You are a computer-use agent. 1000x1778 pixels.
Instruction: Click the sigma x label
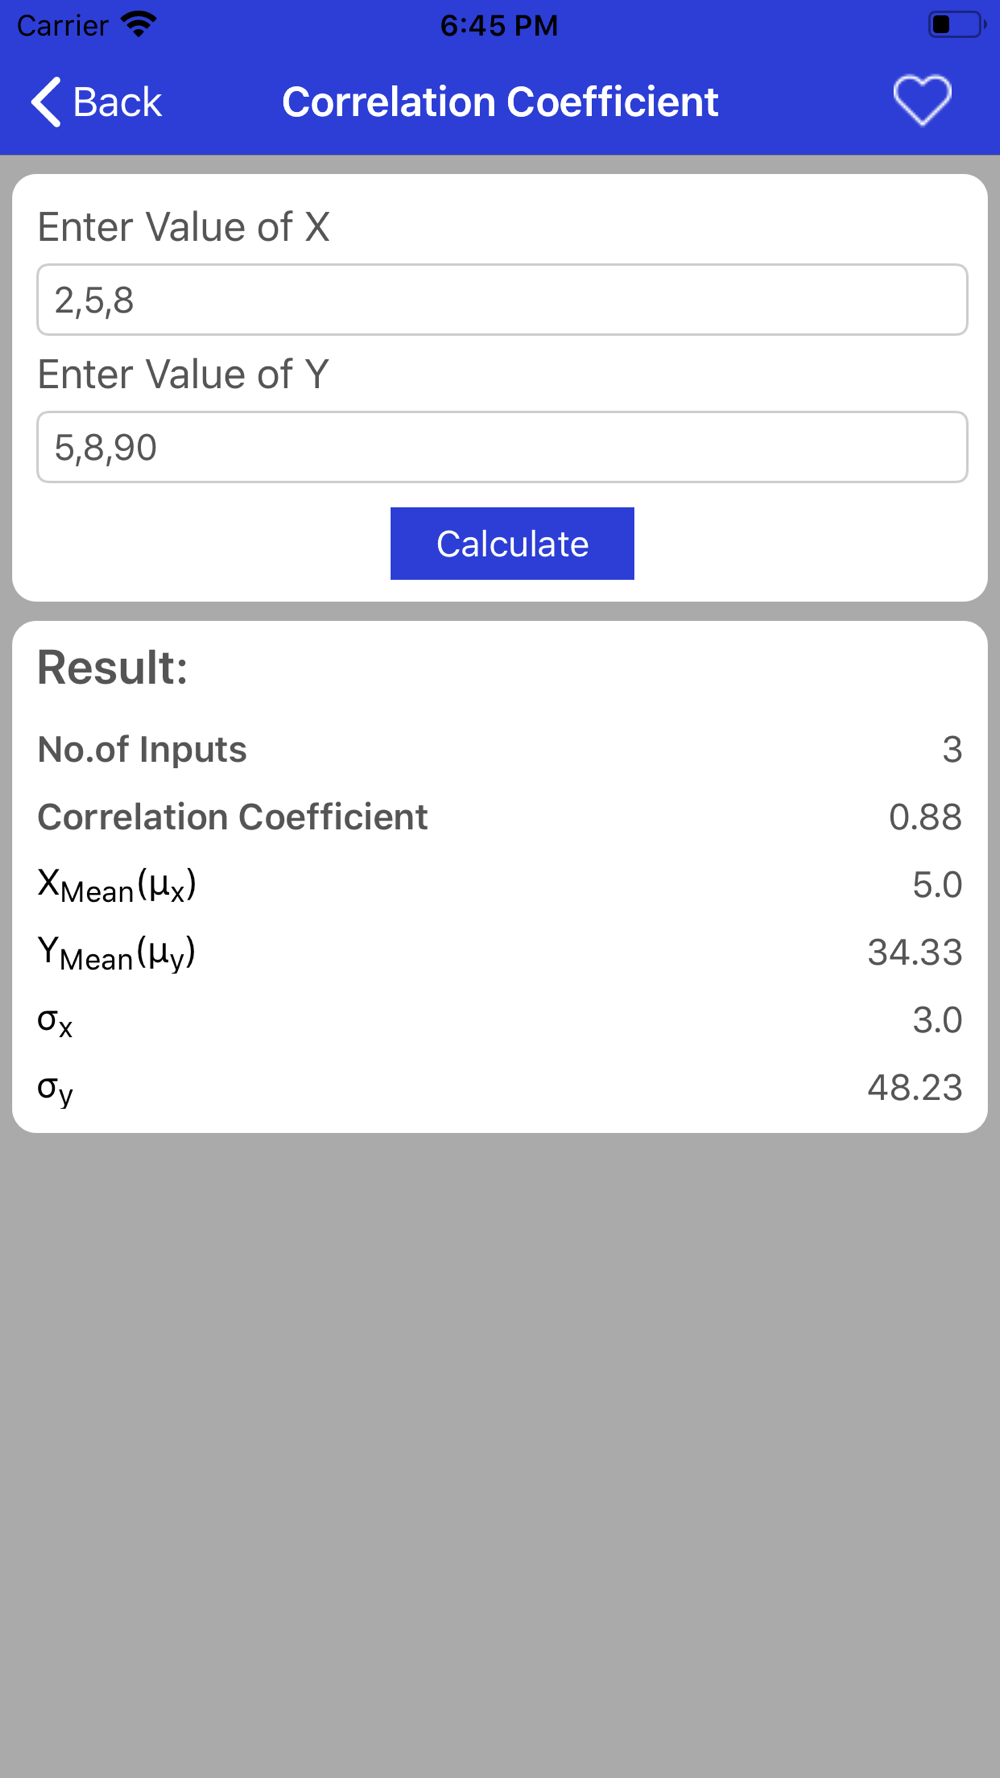(x=55, y=1021)
